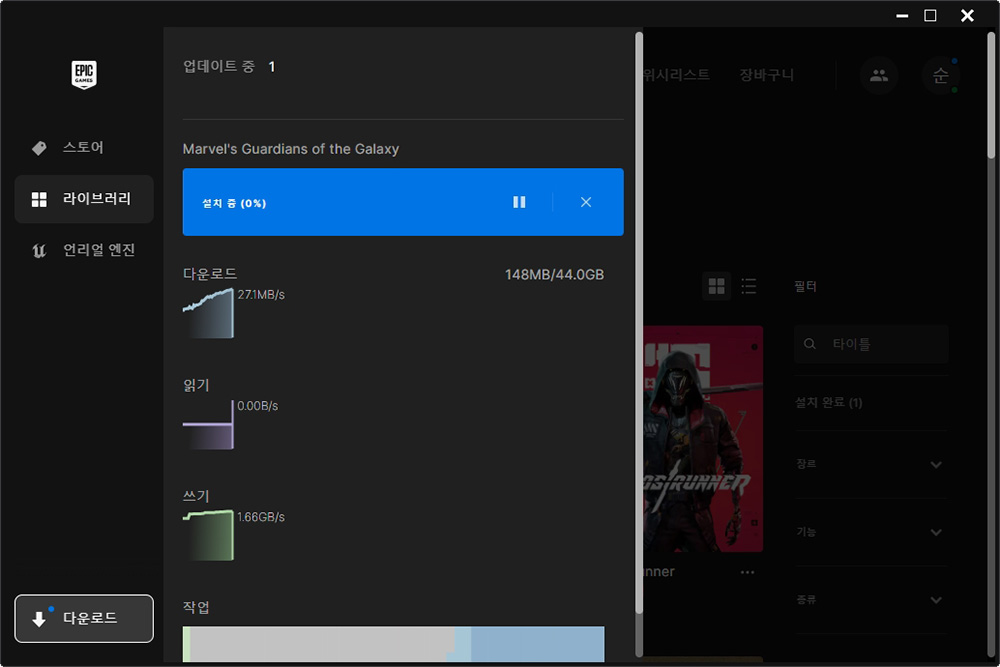
Task: Open the account profile avatar 순
Action: pyautogui.click(x=941, y=75)
